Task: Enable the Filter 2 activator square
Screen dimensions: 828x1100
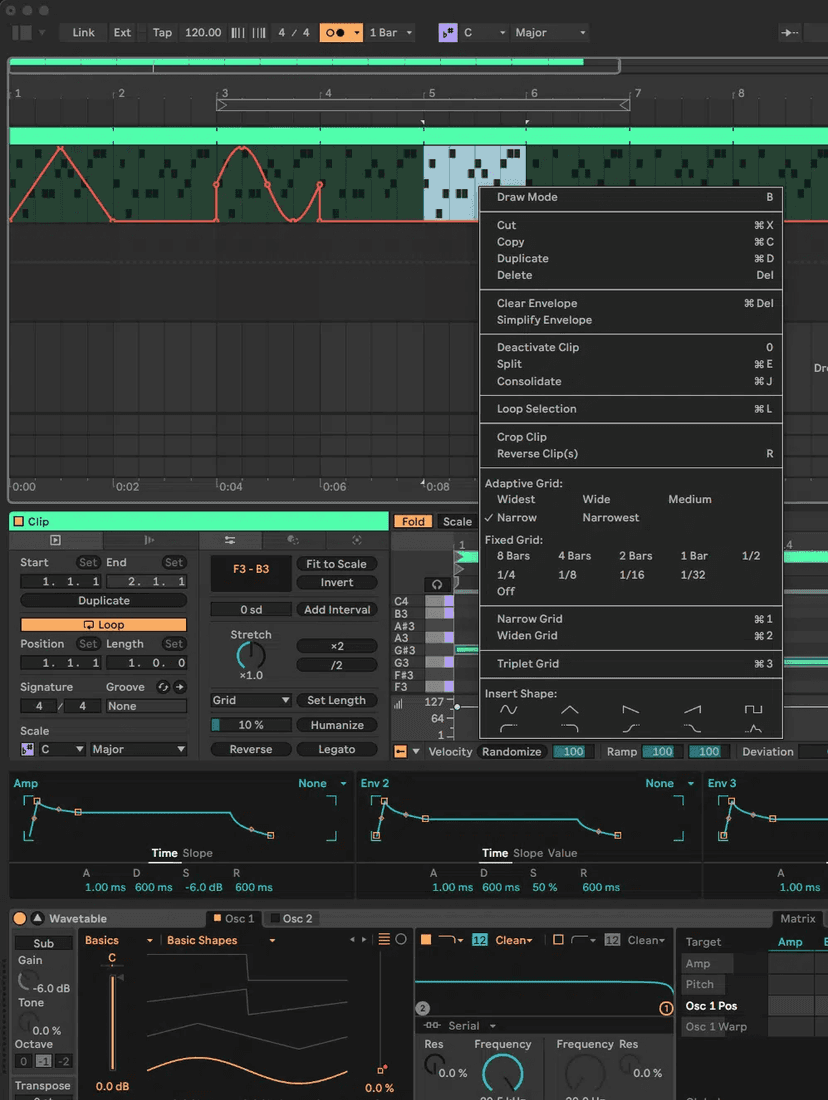Action: click(x=558, y=939)
